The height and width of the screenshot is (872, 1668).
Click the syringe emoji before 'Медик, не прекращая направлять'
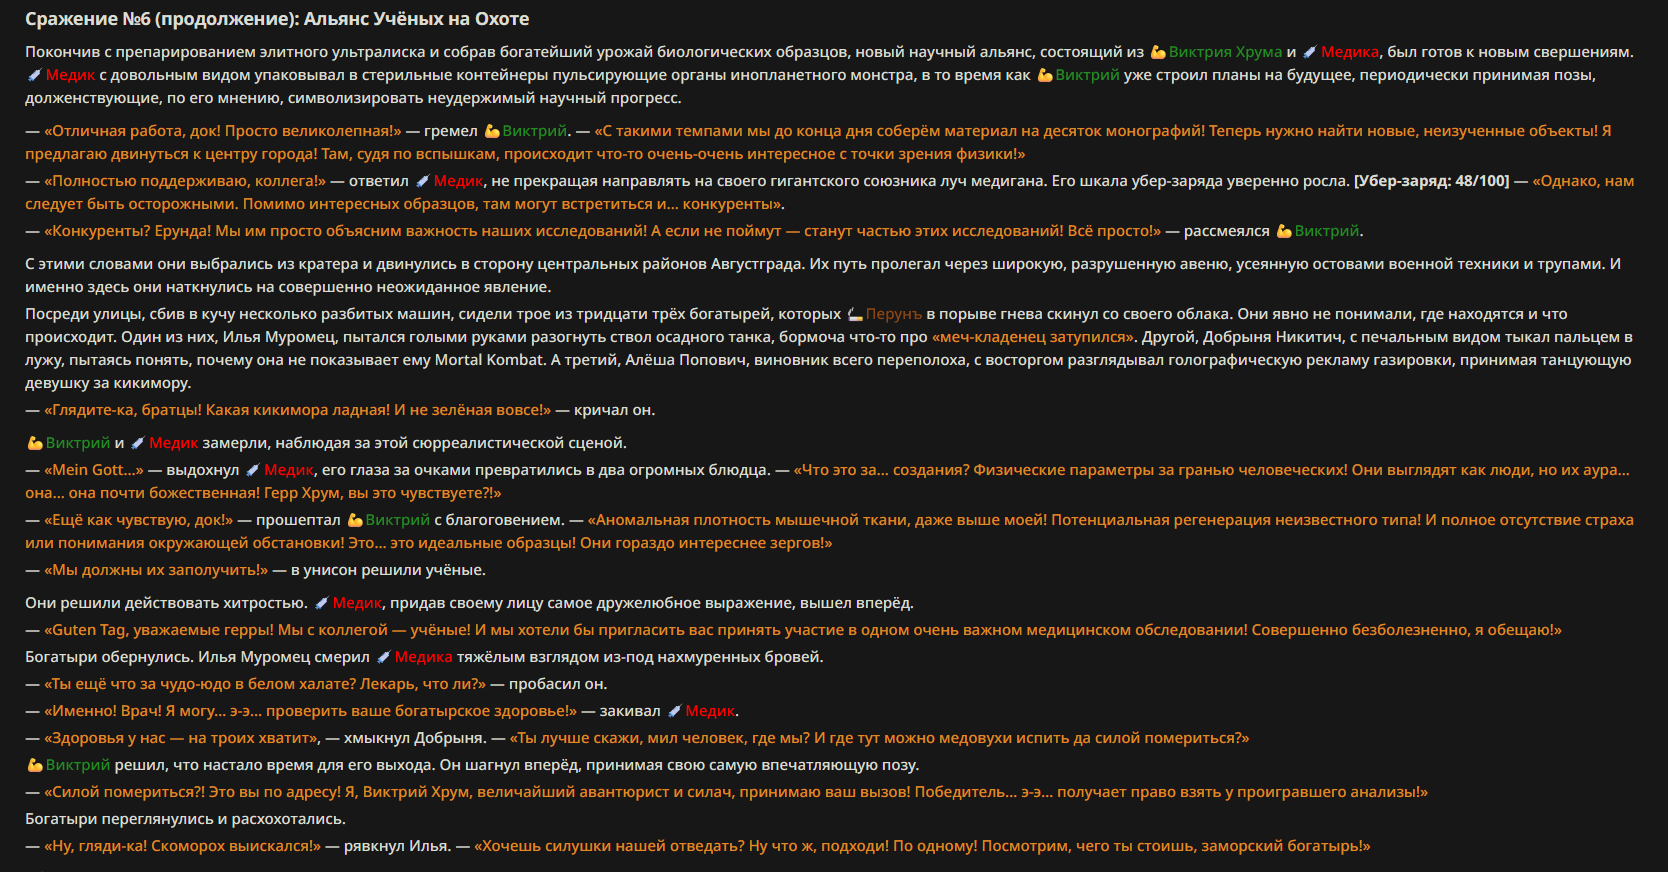(423, 181)
